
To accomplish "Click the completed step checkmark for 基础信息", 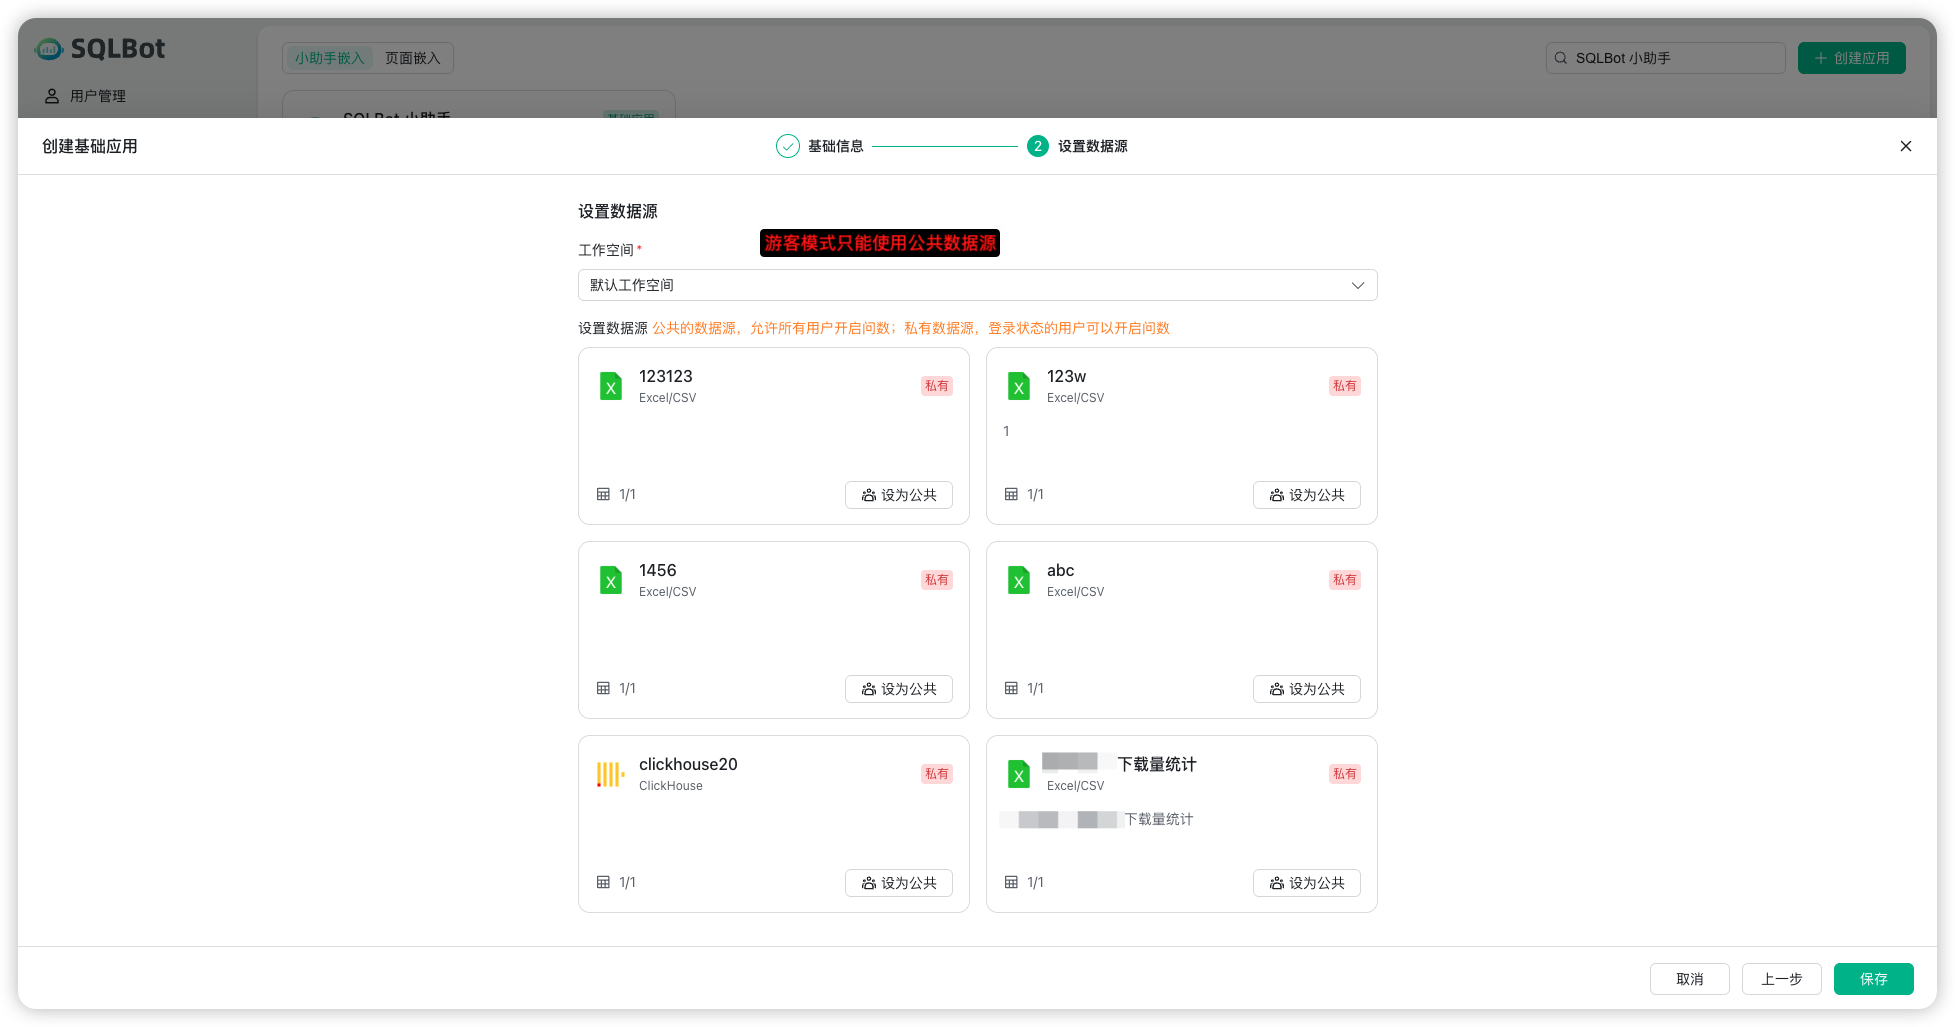I will point(788,146).
